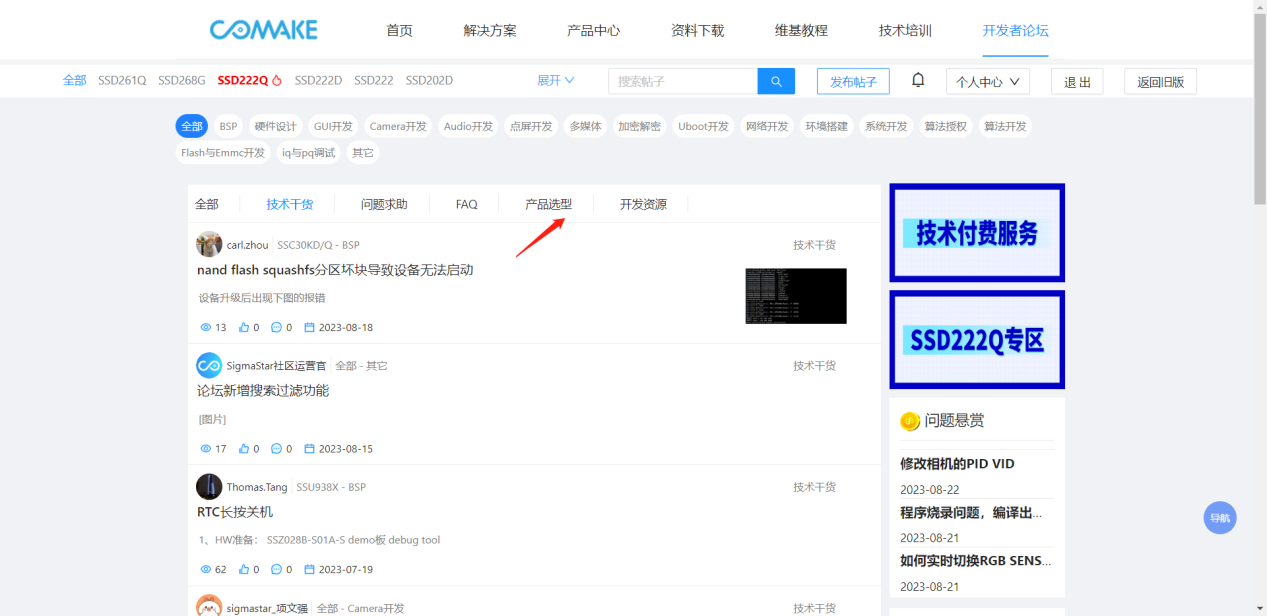1267x616 pixels.
Task: Expand the chip list with 展开
Action: [556, 81]
